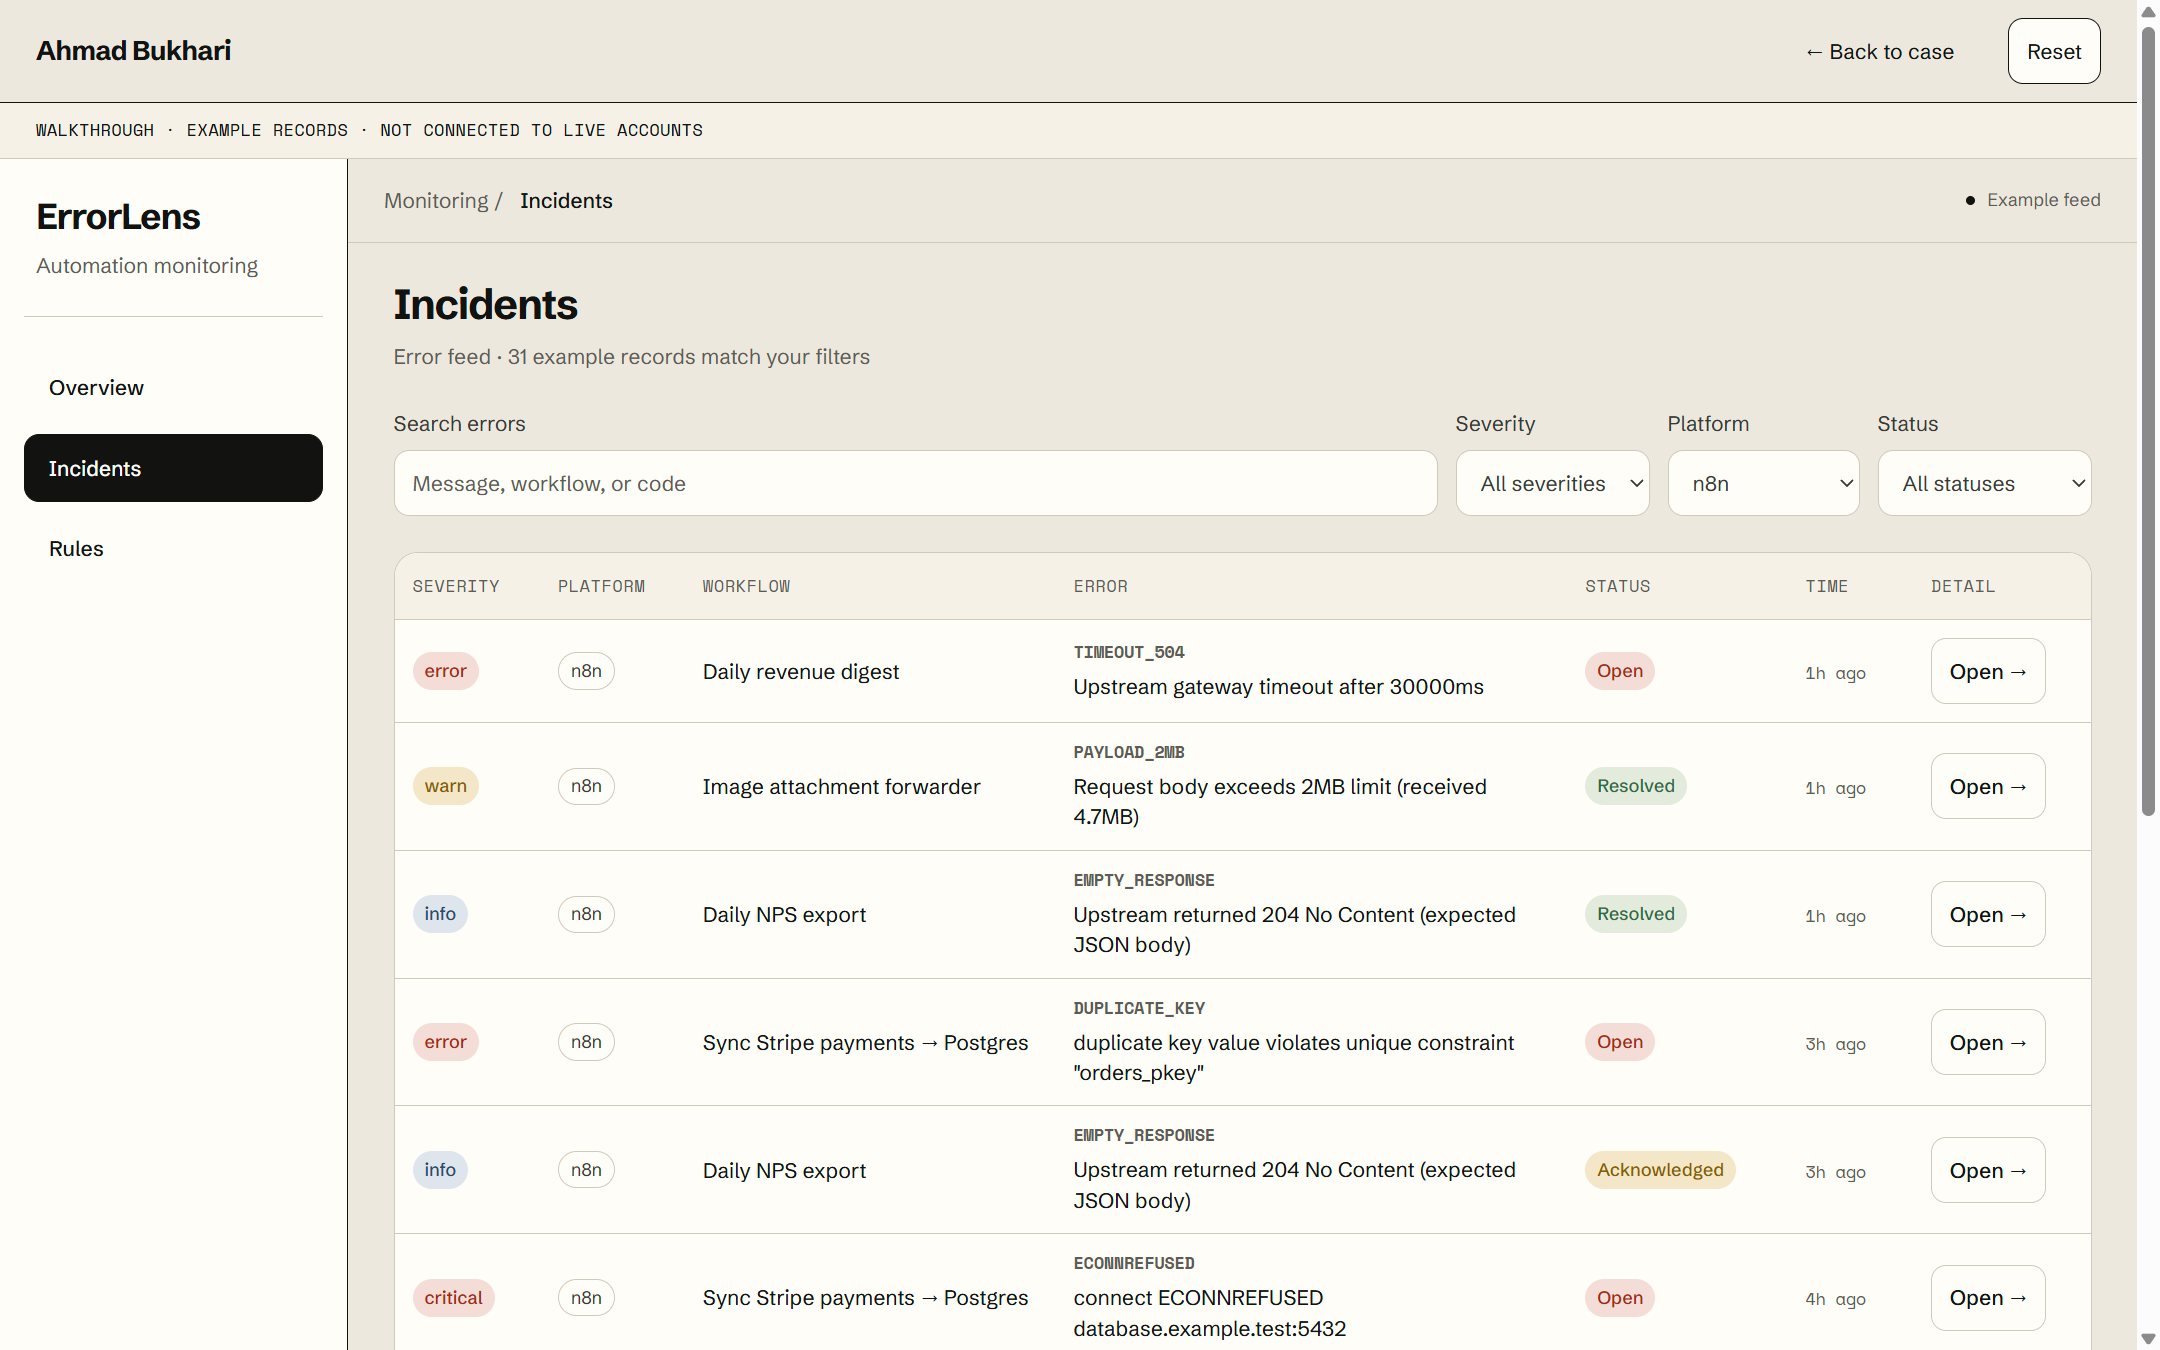Open detail for ECONNREFUSED incident

[1988, 1298]
